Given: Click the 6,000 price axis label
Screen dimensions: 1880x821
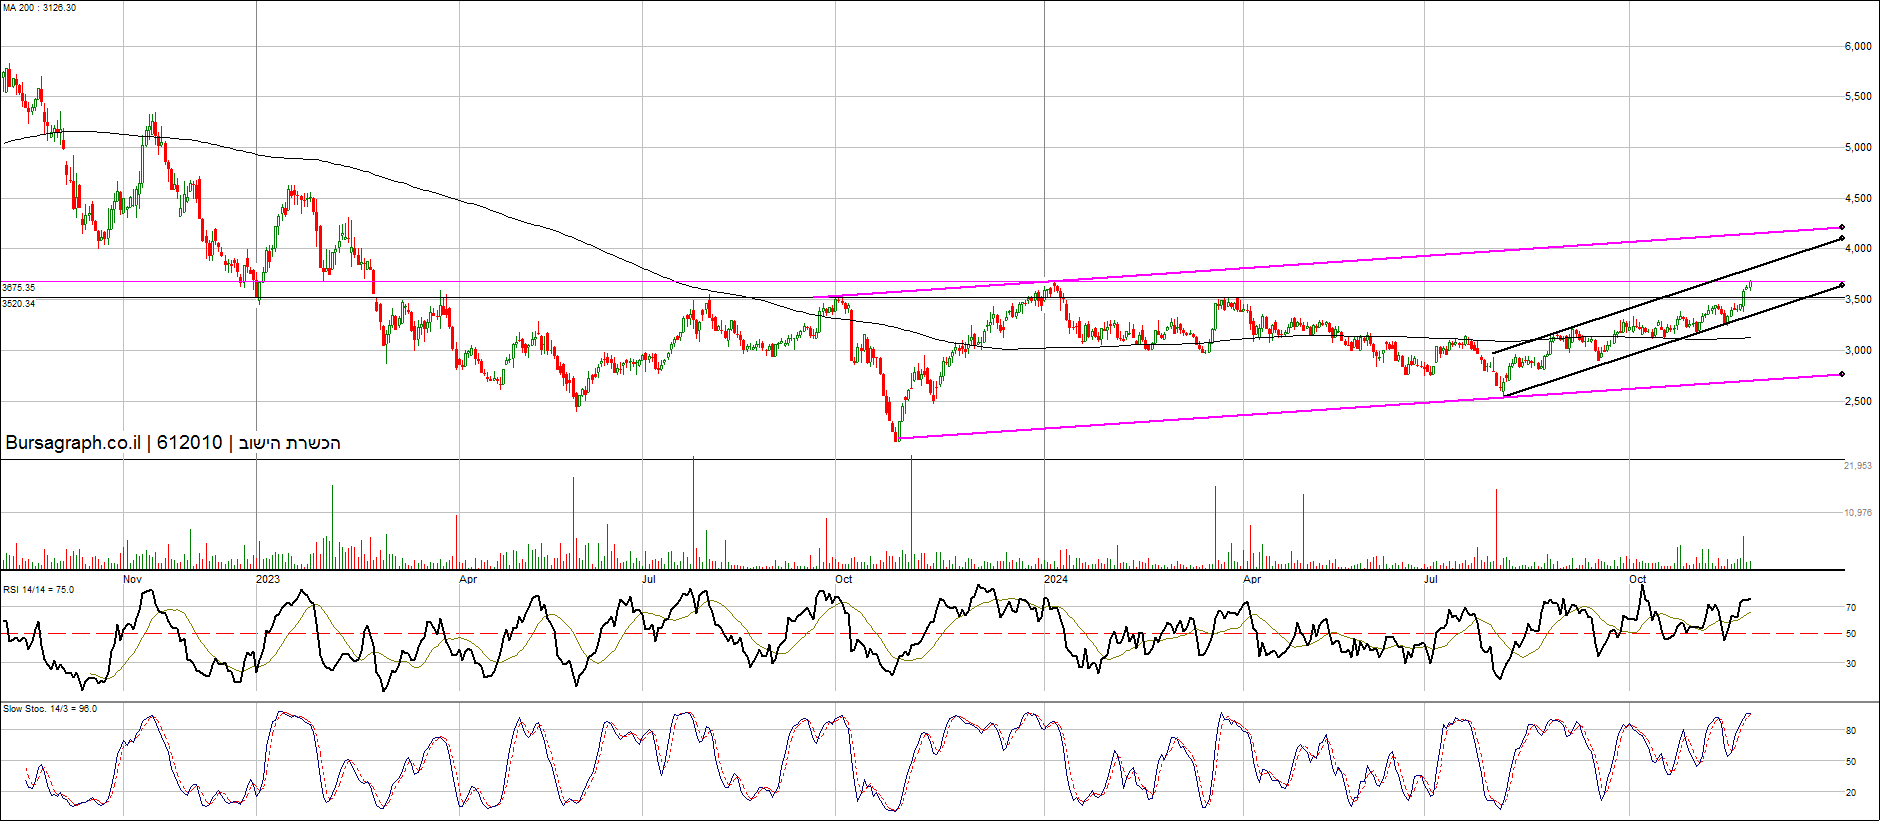Looking at the screenshot, I should [x=1858, y=46].
